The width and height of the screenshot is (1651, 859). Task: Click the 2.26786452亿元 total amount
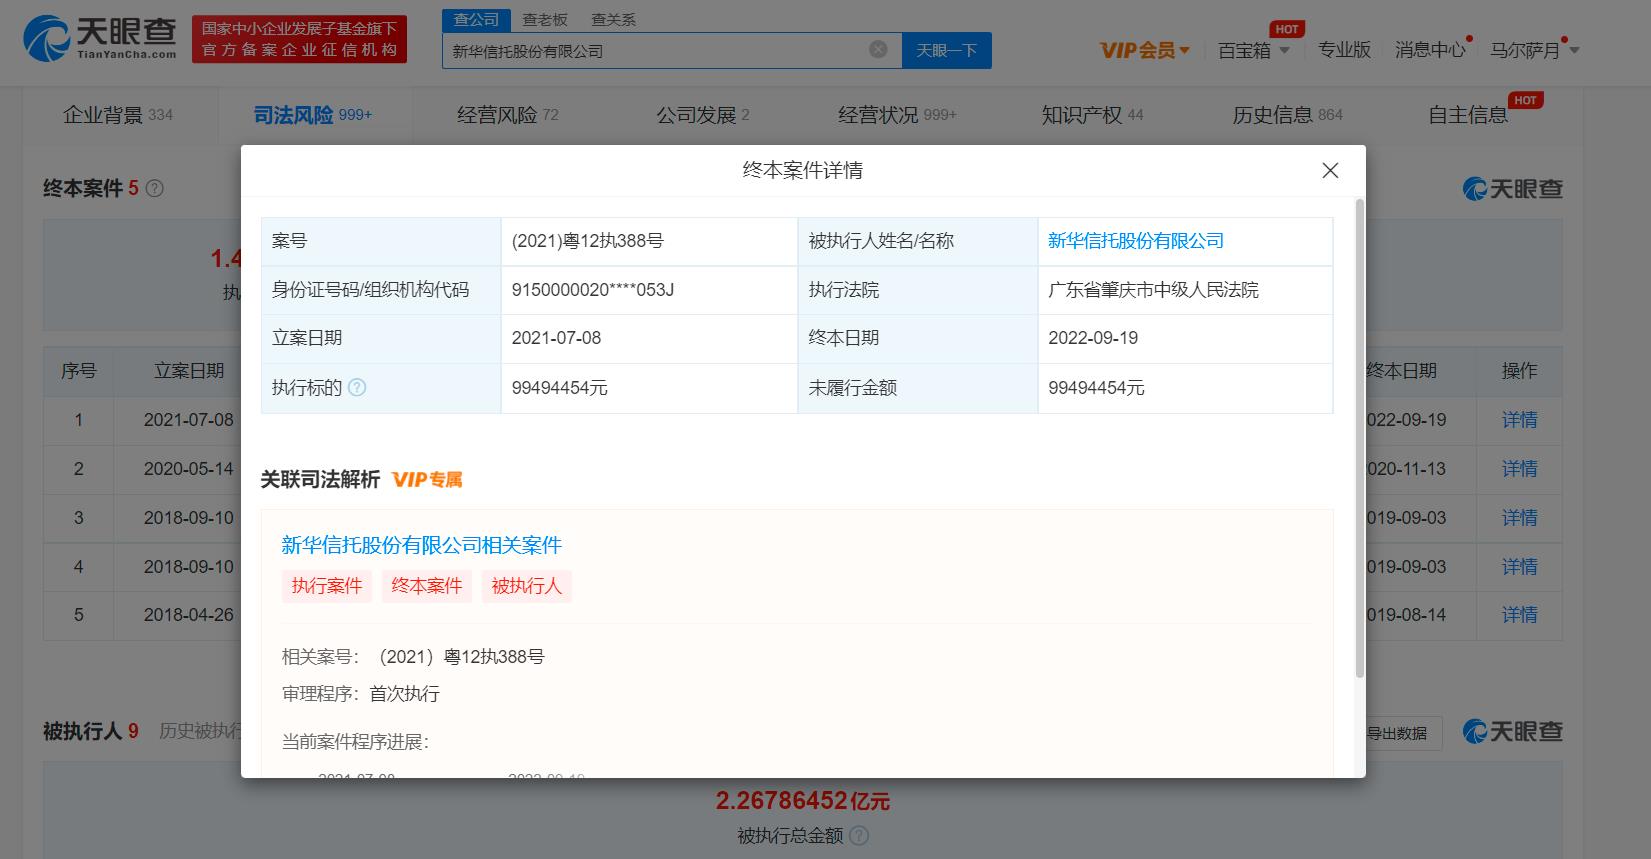click(802, 800)
